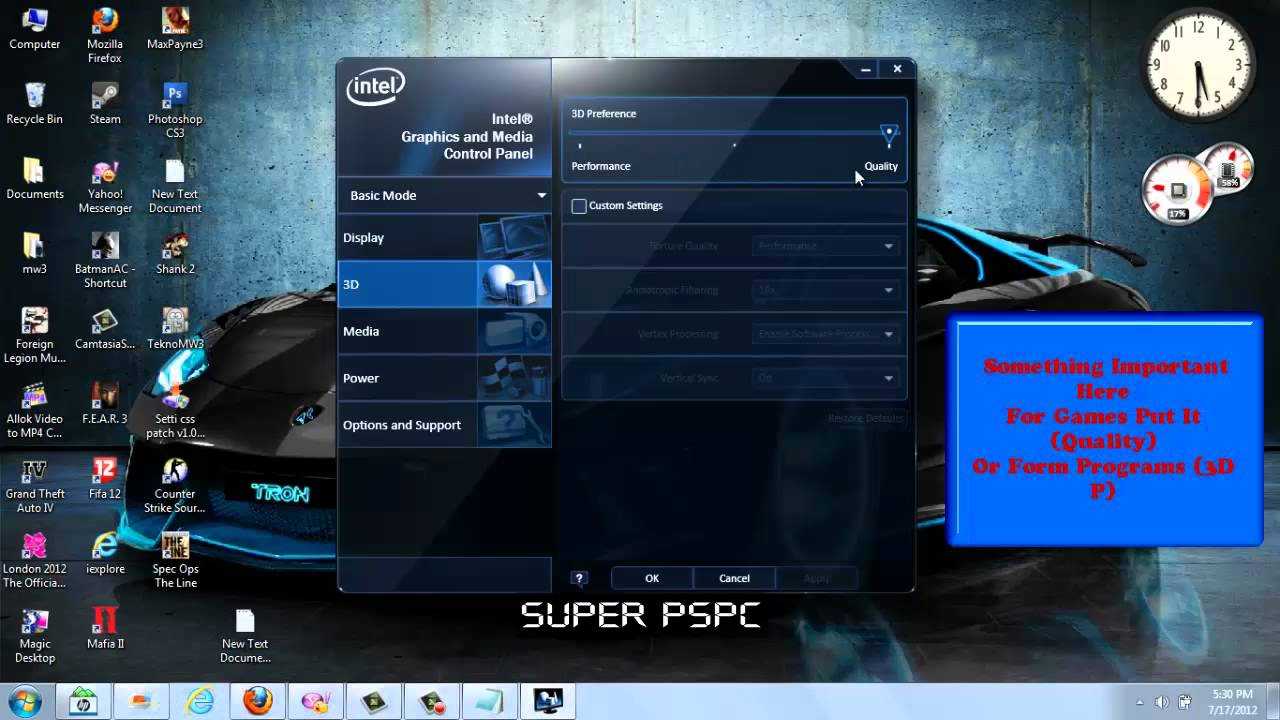Open the Recycle Bin icon
This screenshot has height=720, width=1280.
coord(35,104)
